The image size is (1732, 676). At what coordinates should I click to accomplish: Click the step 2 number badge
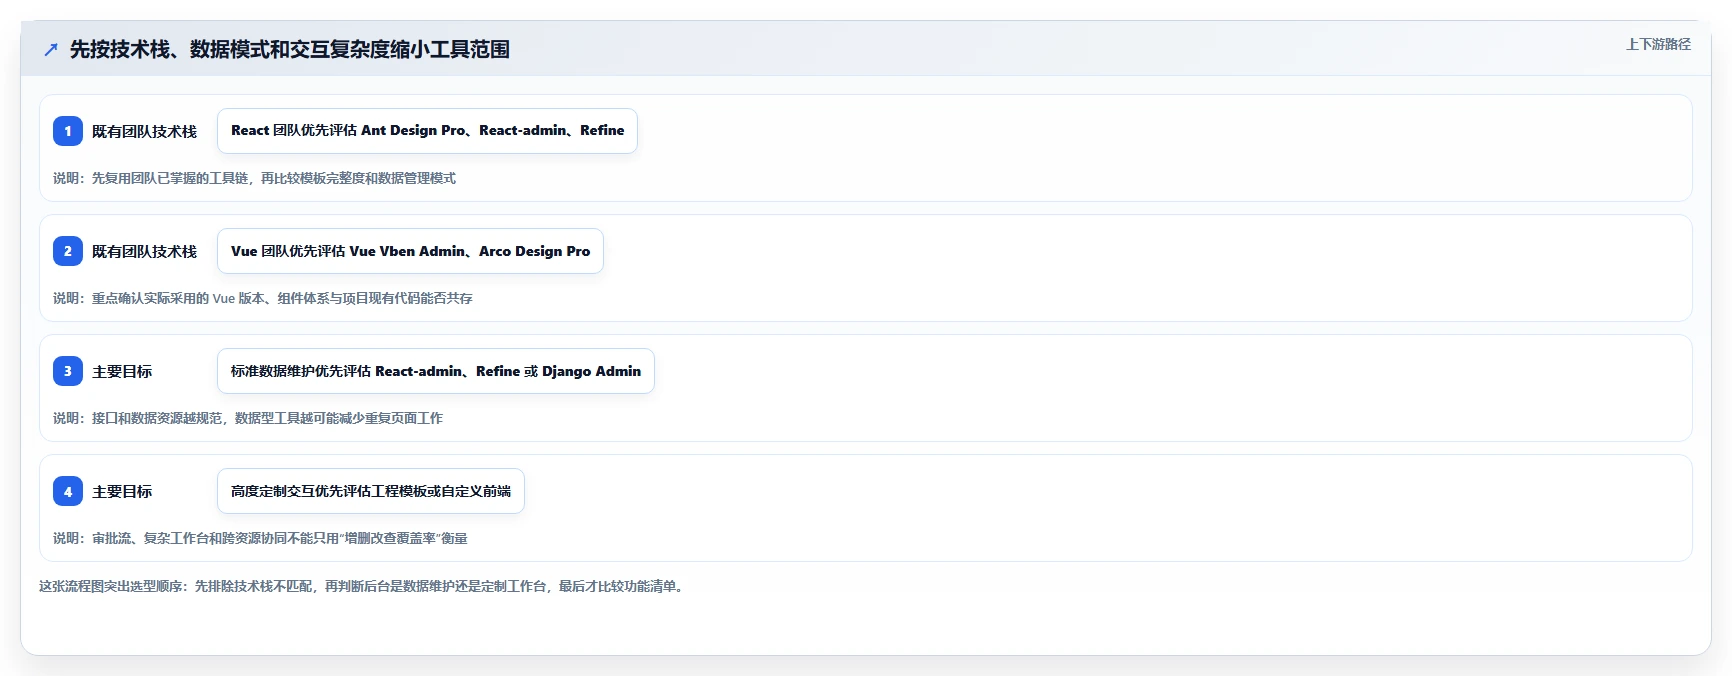point(68,251)
